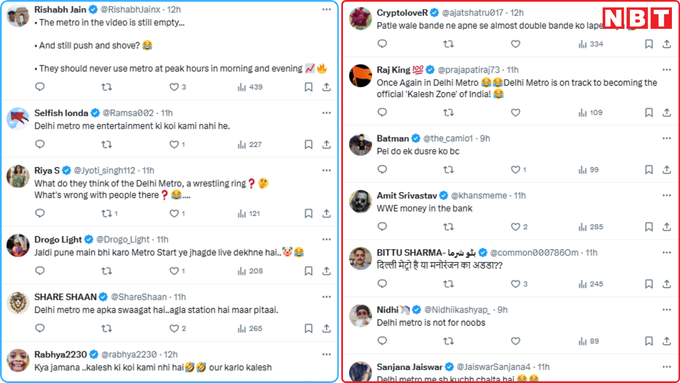Bookmark Raj King's Kalesh Zone tweet
The width and height of the screenshot is (680, 383).
(x=649, y=112)
